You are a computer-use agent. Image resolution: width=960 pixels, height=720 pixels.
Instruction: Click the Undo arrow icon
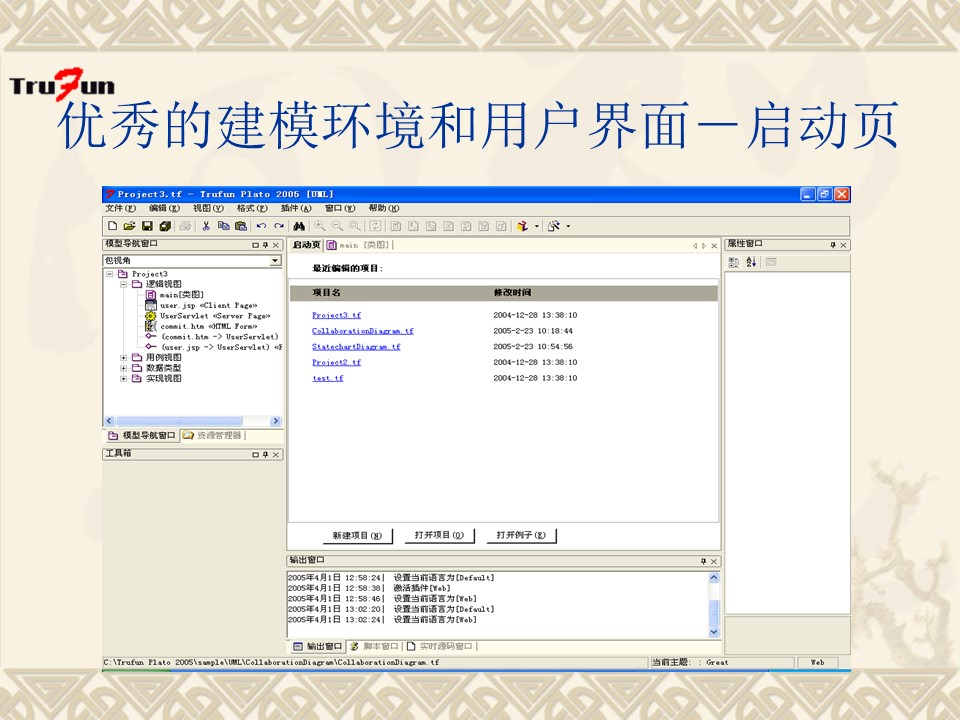click(x=261, y=226)
